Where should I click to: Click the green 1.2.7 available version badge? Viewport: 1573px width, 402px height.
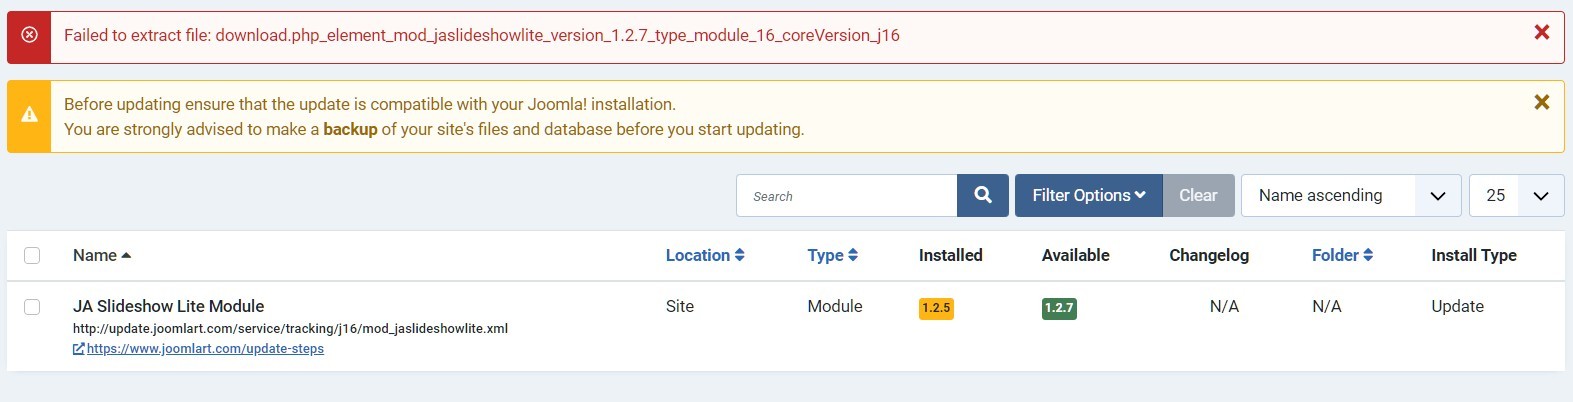click(x=1059, y=308)
